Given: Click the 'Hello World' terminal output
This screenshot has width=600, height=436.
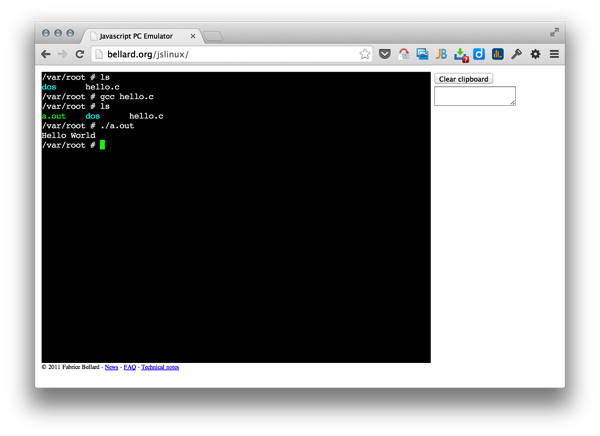Looking at the screenshot, I should (x=68, y=136).
